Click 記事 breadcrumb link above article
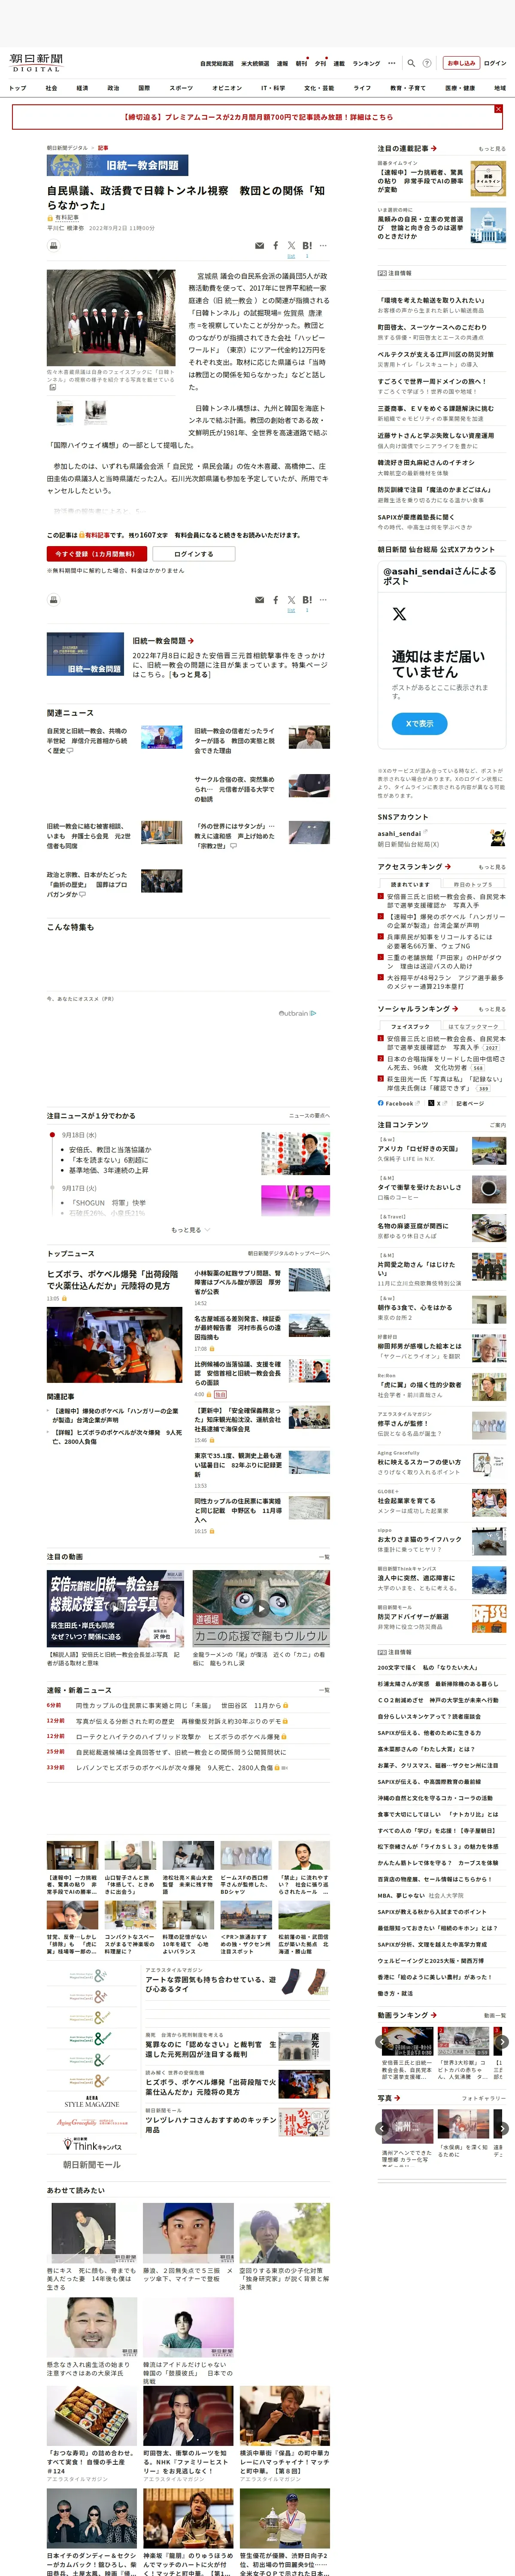515x2576 pixels. coord(102,148)
